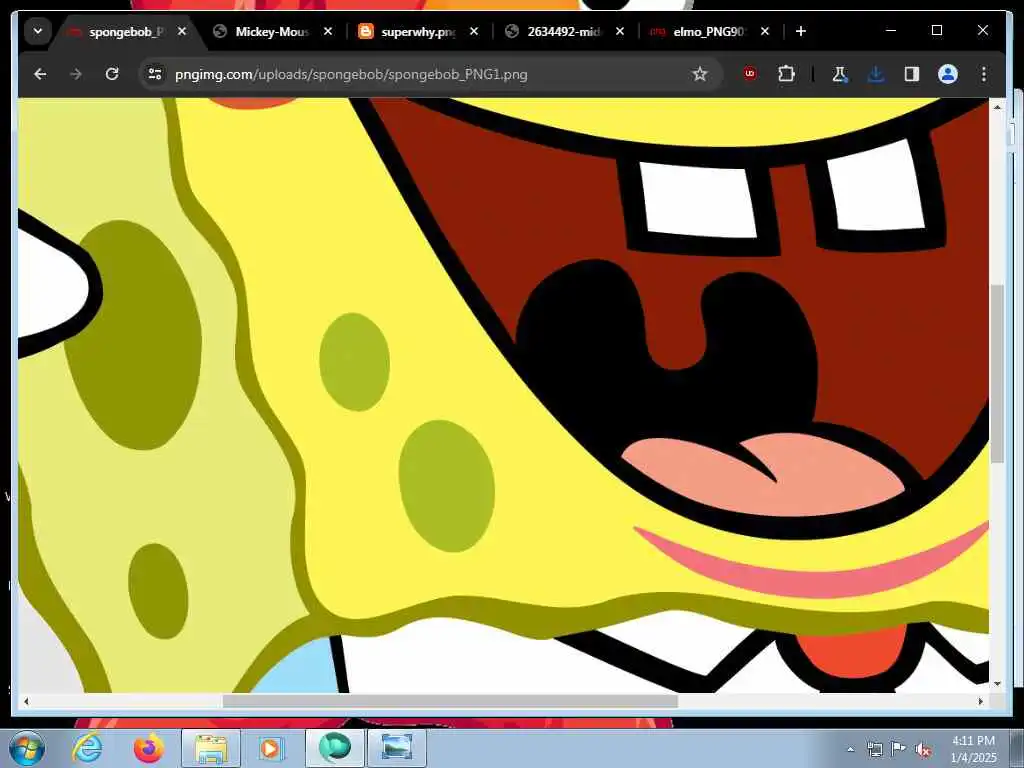Go back to the previous page

coord(40,74)
